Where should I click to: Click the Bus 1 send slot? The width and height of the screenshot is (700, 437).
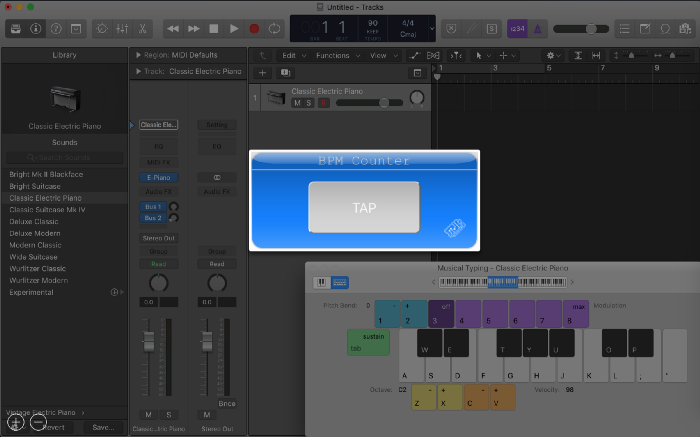click(153, 207)
